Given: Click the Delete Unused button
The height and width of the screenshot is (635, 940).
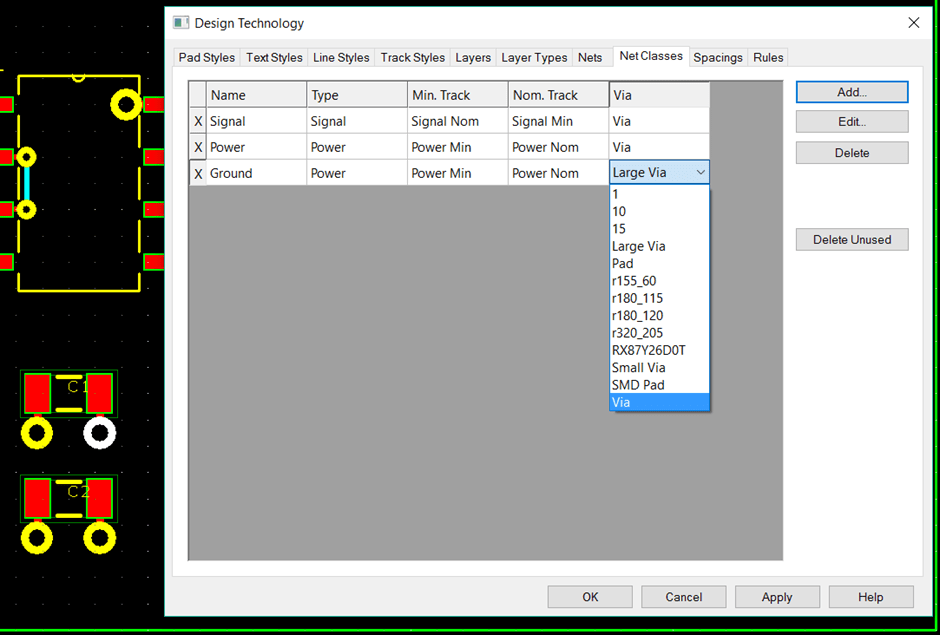Looking at the screenshot, I should coord(852,240).
